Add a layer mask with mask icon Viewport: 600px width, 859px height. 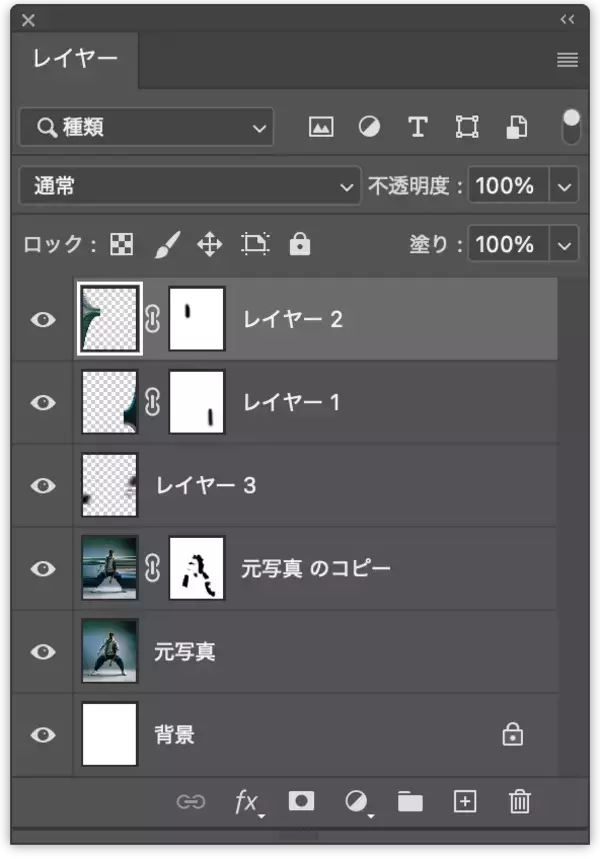point(301,801)
